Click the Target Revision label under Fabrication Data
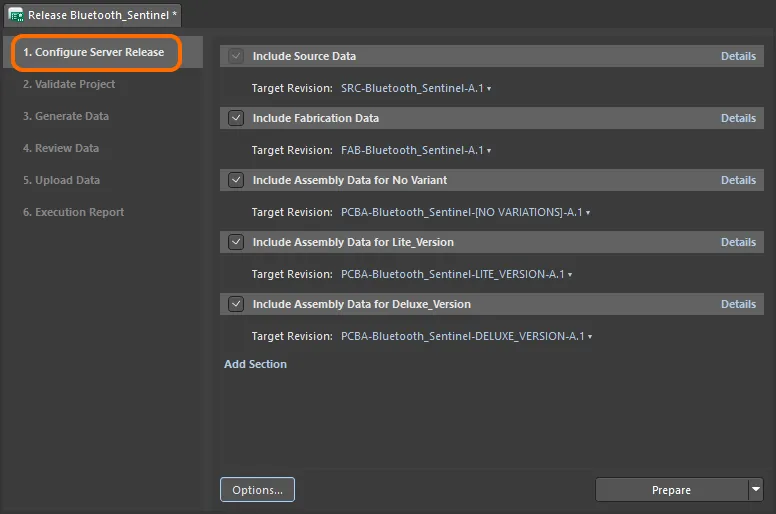Viewport: 776px width, 514px height. tap(292, 150)
